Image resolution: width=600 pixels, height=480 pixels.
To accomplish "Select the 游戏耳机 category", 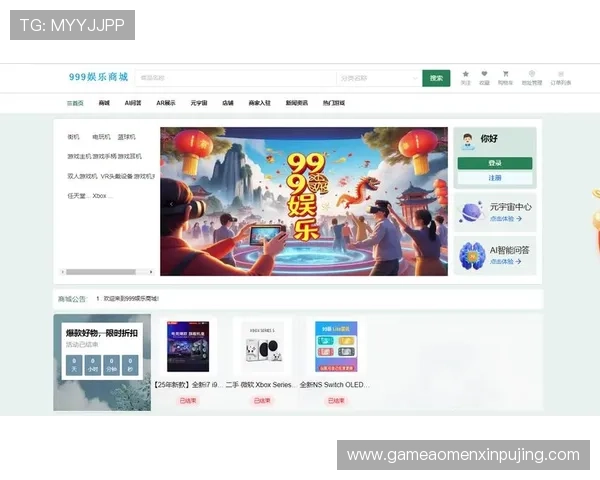I will (x=129, y=156).
